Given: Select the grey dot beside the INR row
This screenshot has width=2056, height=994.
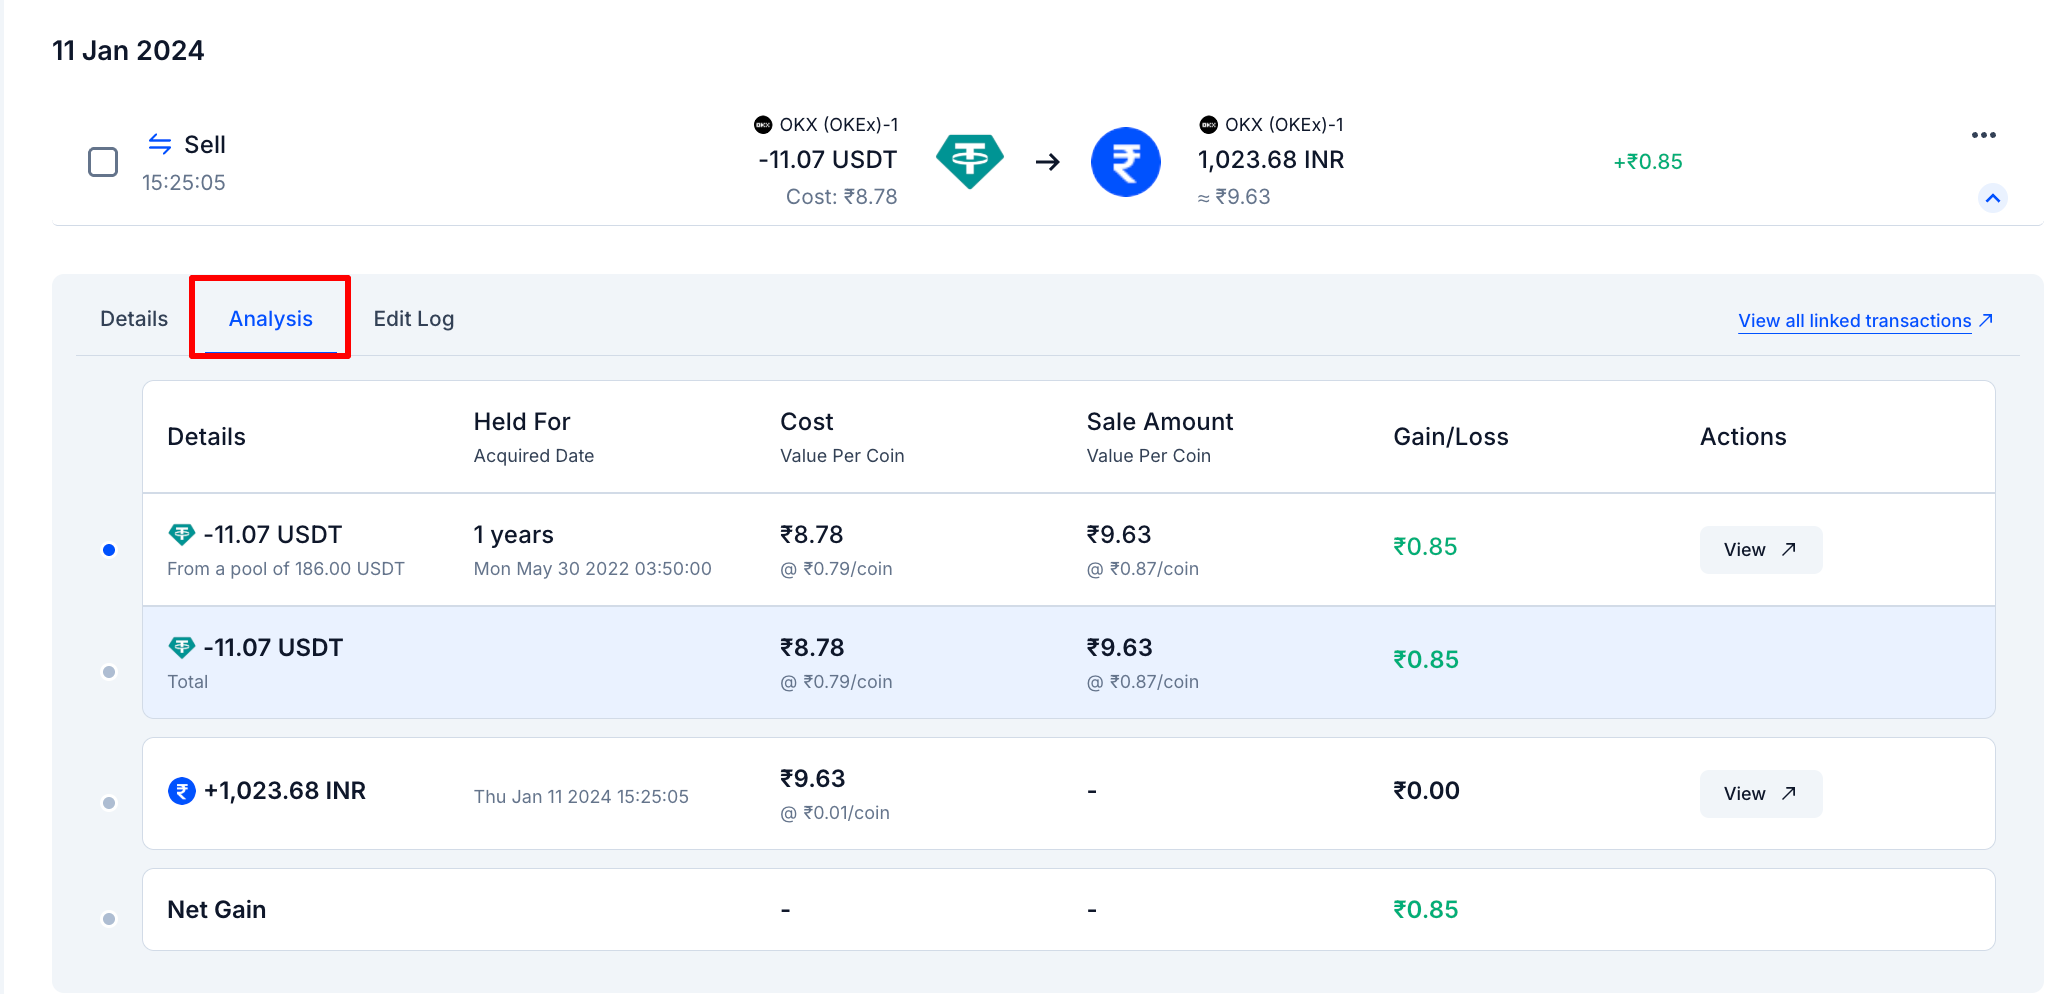Looking at the screenshot, I should point(109,803).
